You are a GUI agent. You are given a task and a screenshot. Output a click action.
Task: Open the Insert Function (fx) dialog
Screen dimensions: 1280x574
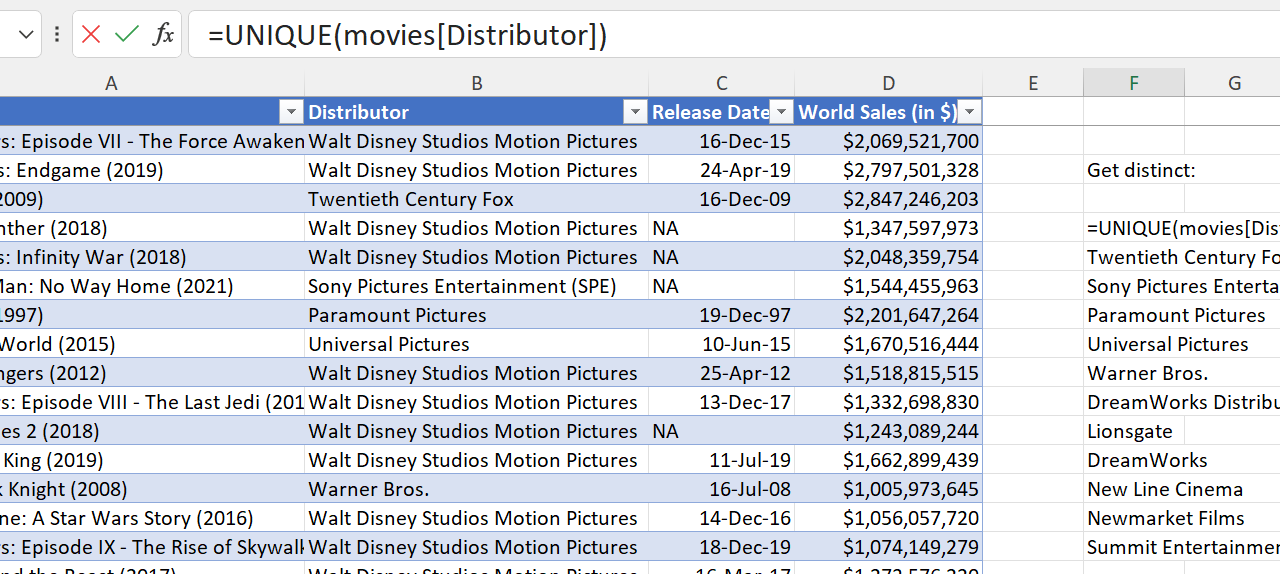point(163,35)
